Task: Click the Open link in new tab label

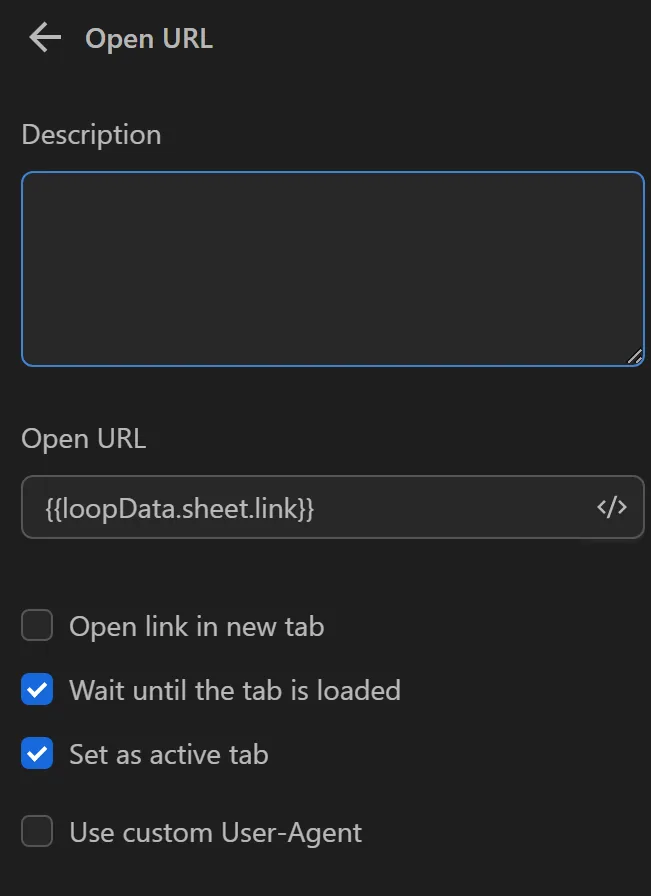Action: [196, 626]
